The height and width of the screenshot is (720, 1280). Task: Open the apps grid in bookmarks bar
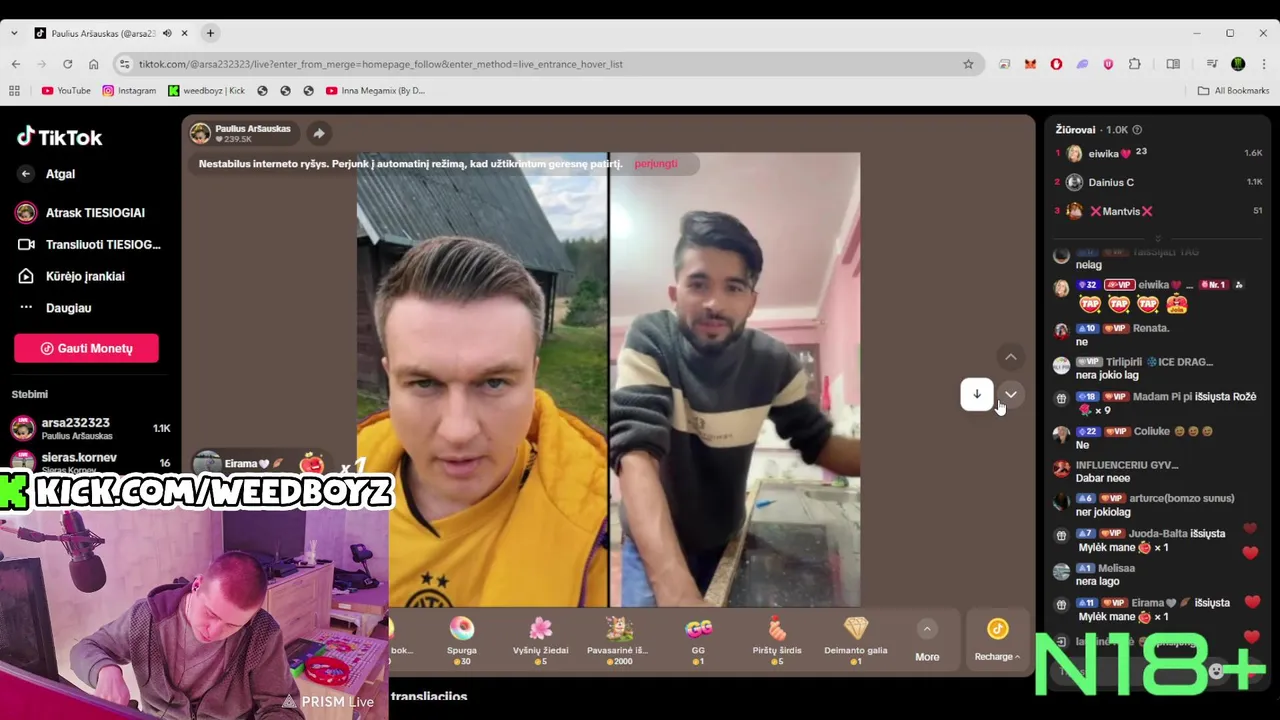click(14, 91)
